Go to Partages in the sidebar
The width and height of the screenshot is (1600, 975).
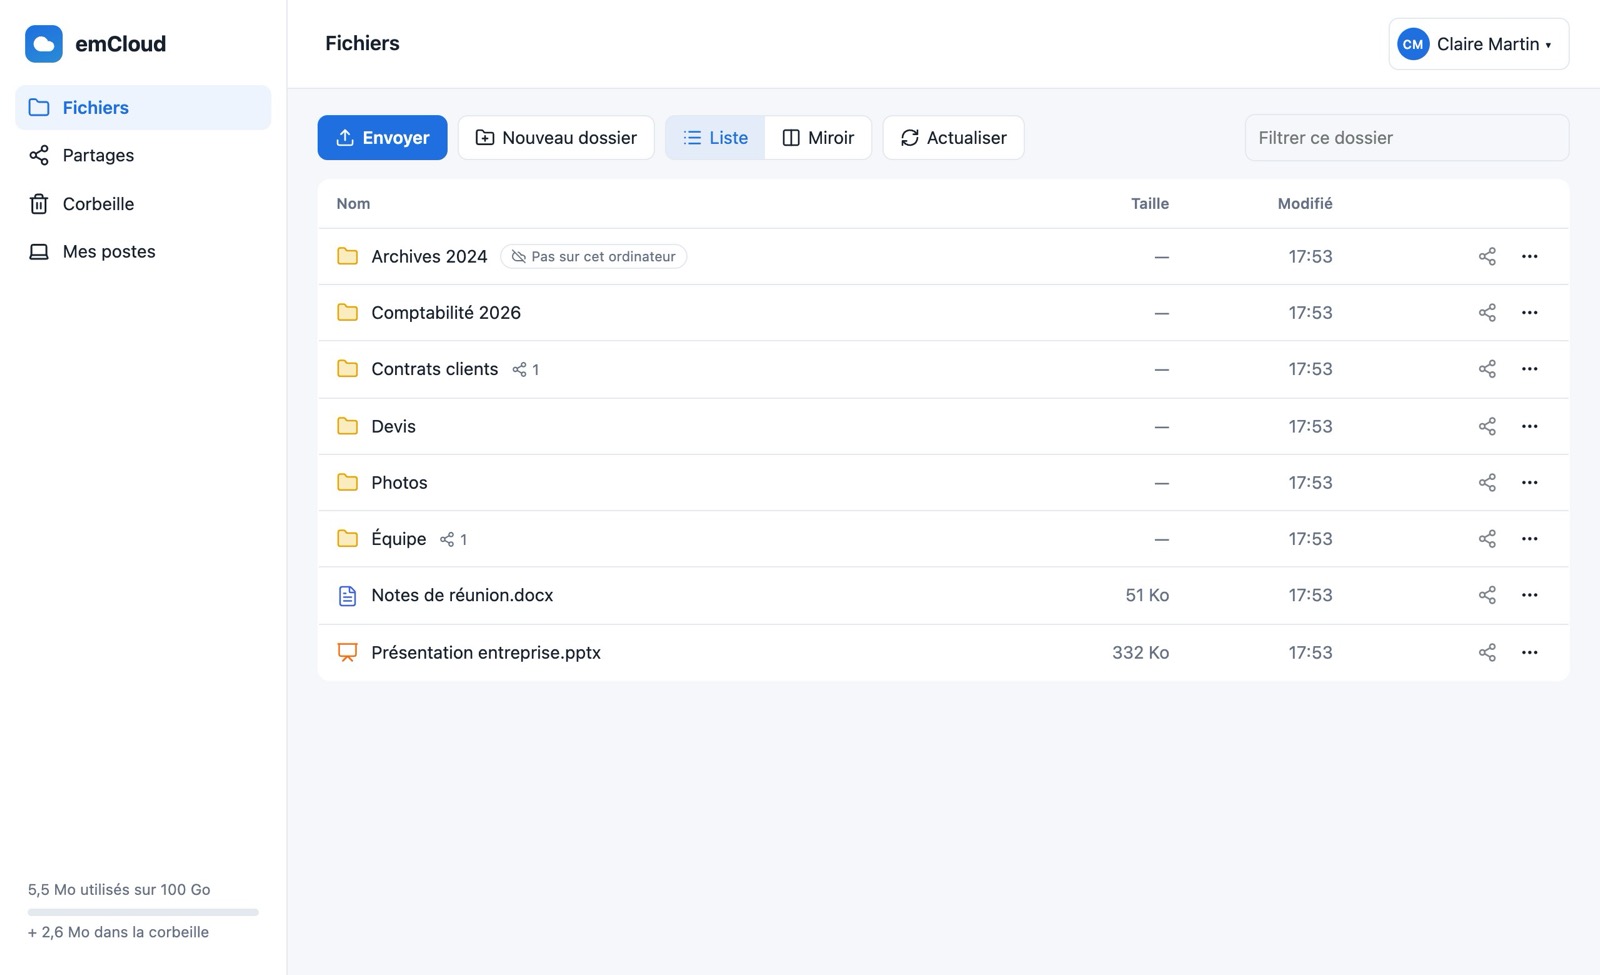[x=143, y=155]
